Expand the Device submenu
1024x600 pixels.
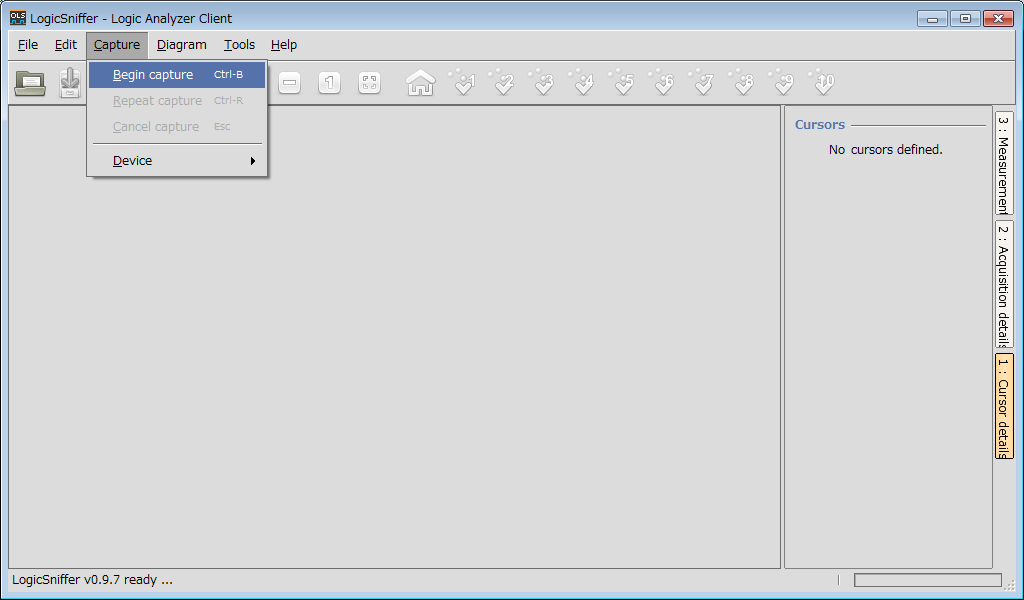click(x=177, y=161)
